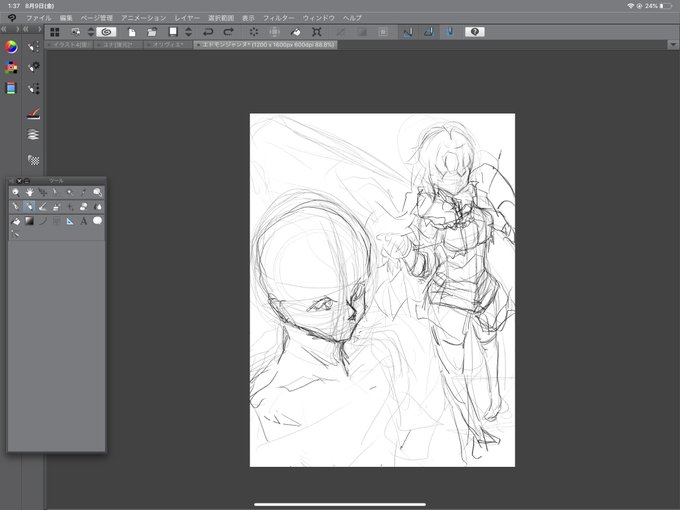Click the Save icon in command bar

click(173, 32)
